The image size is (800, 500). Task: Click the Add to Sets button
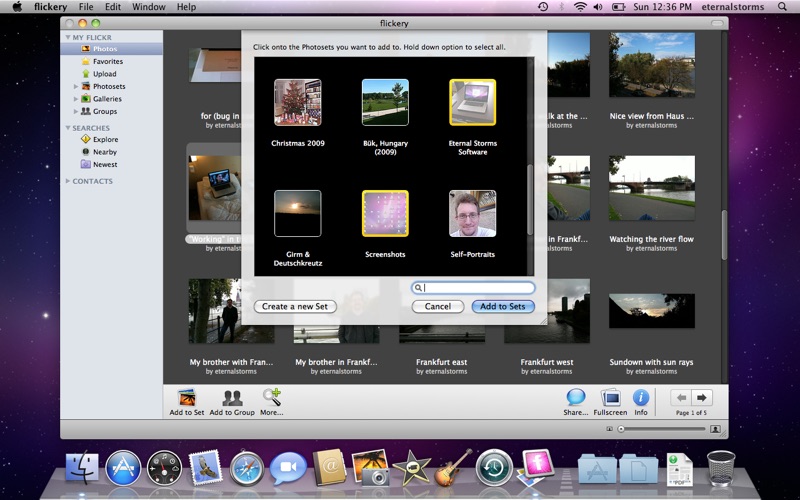(502, 307)
